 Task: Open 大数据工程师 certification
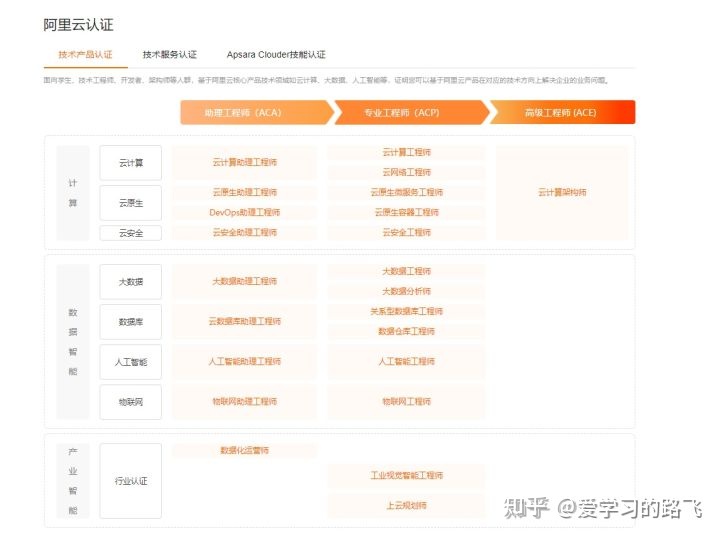[x=406, y=271]
